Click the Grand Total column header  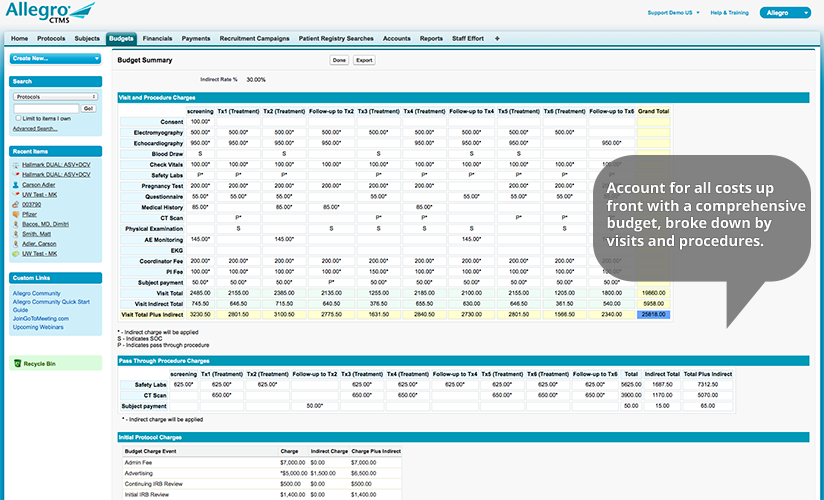tap(654, 111)
